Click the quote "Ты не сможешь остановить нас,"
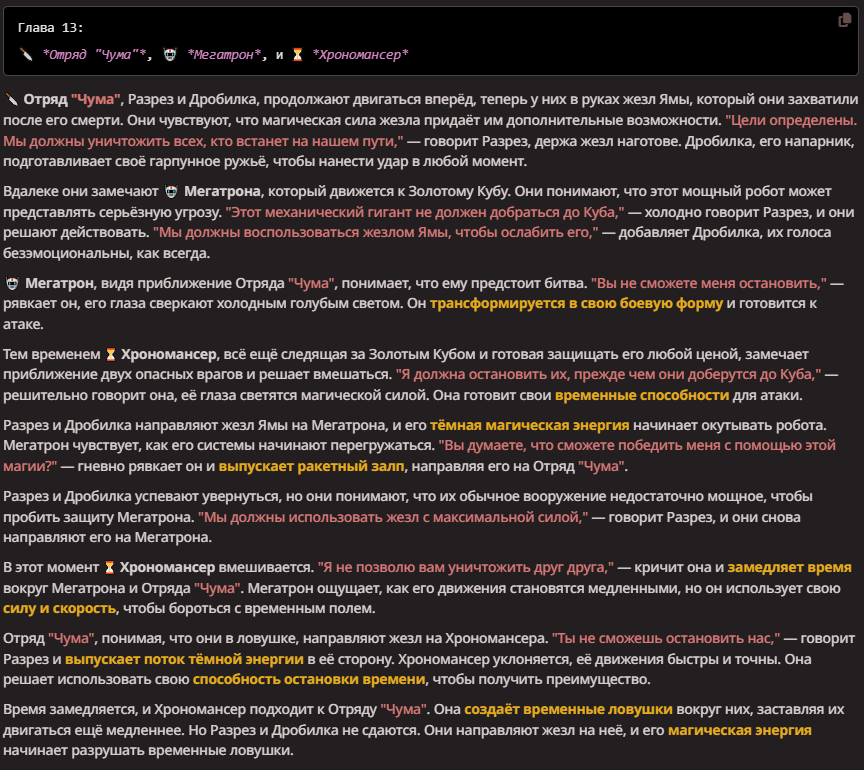The width and height of the screenshot is (864, 770). [666, 639]
